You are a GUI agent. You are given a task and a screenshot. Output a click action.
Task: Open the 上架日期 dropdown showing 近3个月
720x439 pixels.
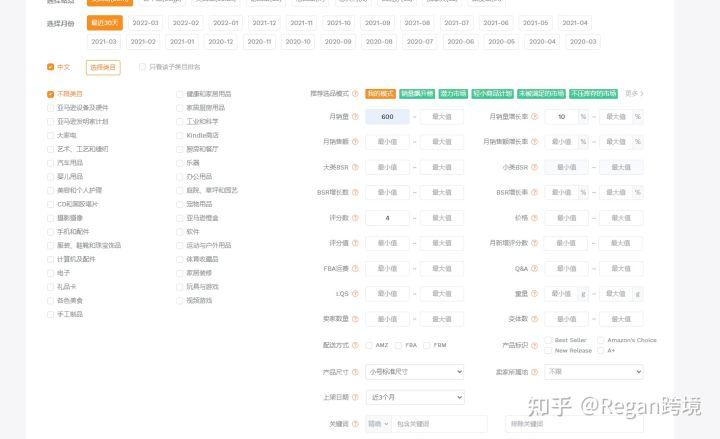(415, 397)
